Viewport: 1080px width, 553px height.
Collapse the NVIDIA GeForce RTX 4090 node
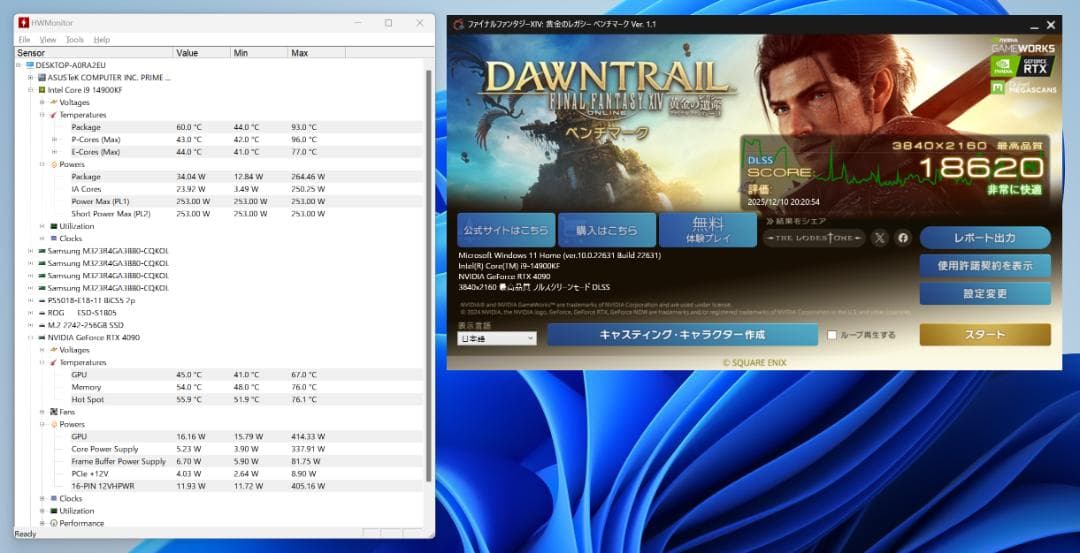click(x=30, y=337)
